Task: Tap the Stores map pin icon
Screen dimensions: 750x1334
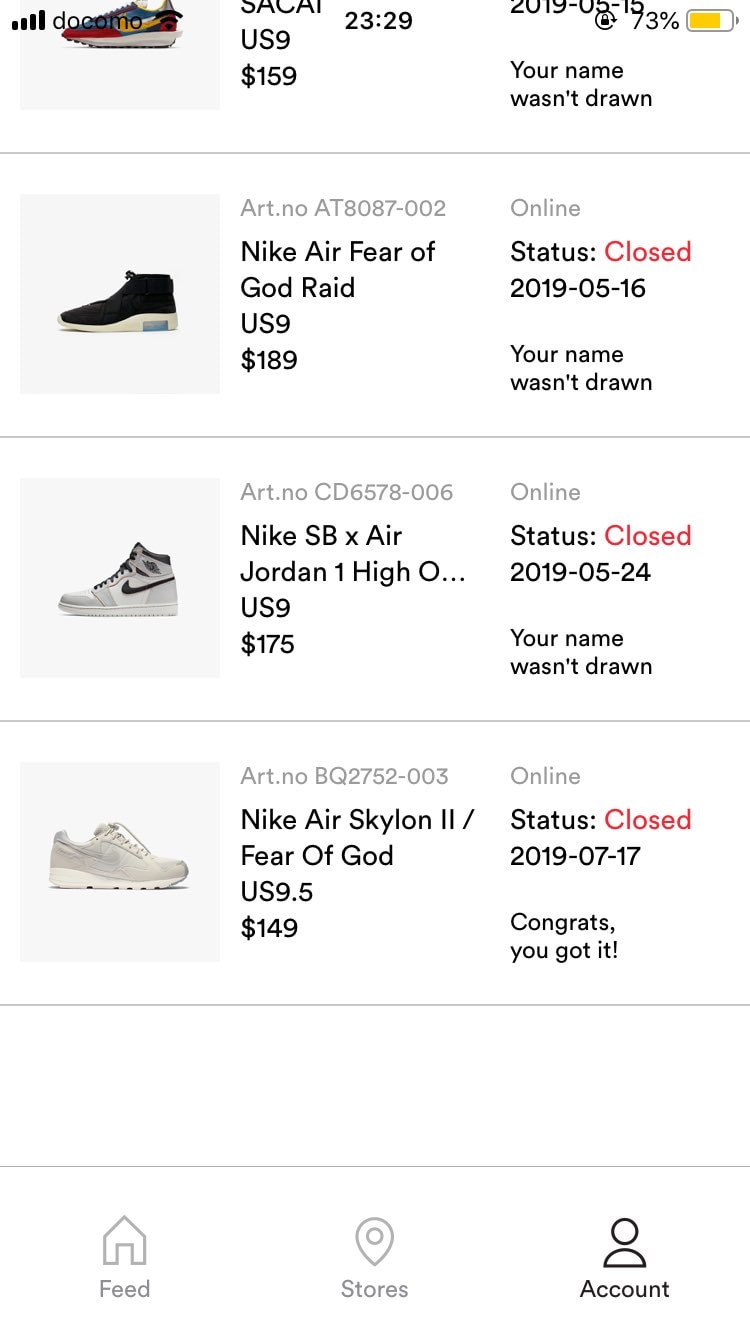Action: tap(374, 1241)
